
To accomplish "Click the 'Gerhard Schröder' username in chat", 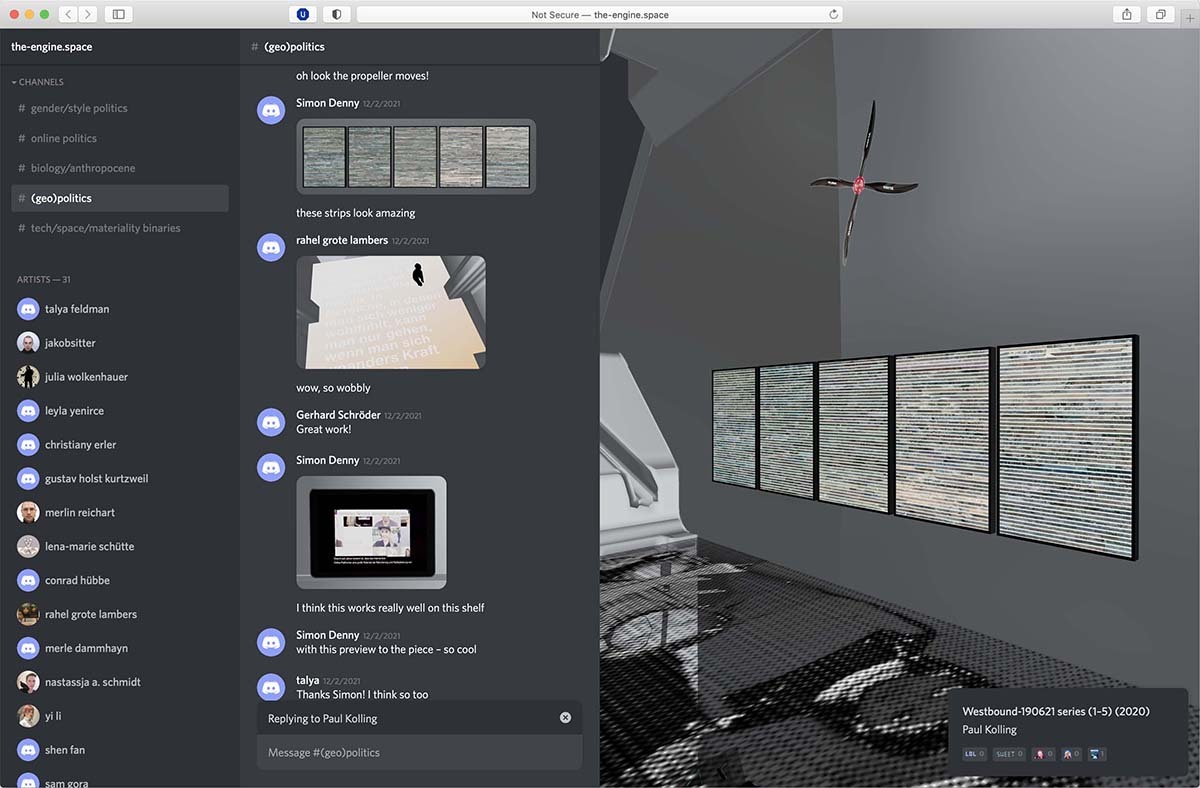I will (337, 415).
